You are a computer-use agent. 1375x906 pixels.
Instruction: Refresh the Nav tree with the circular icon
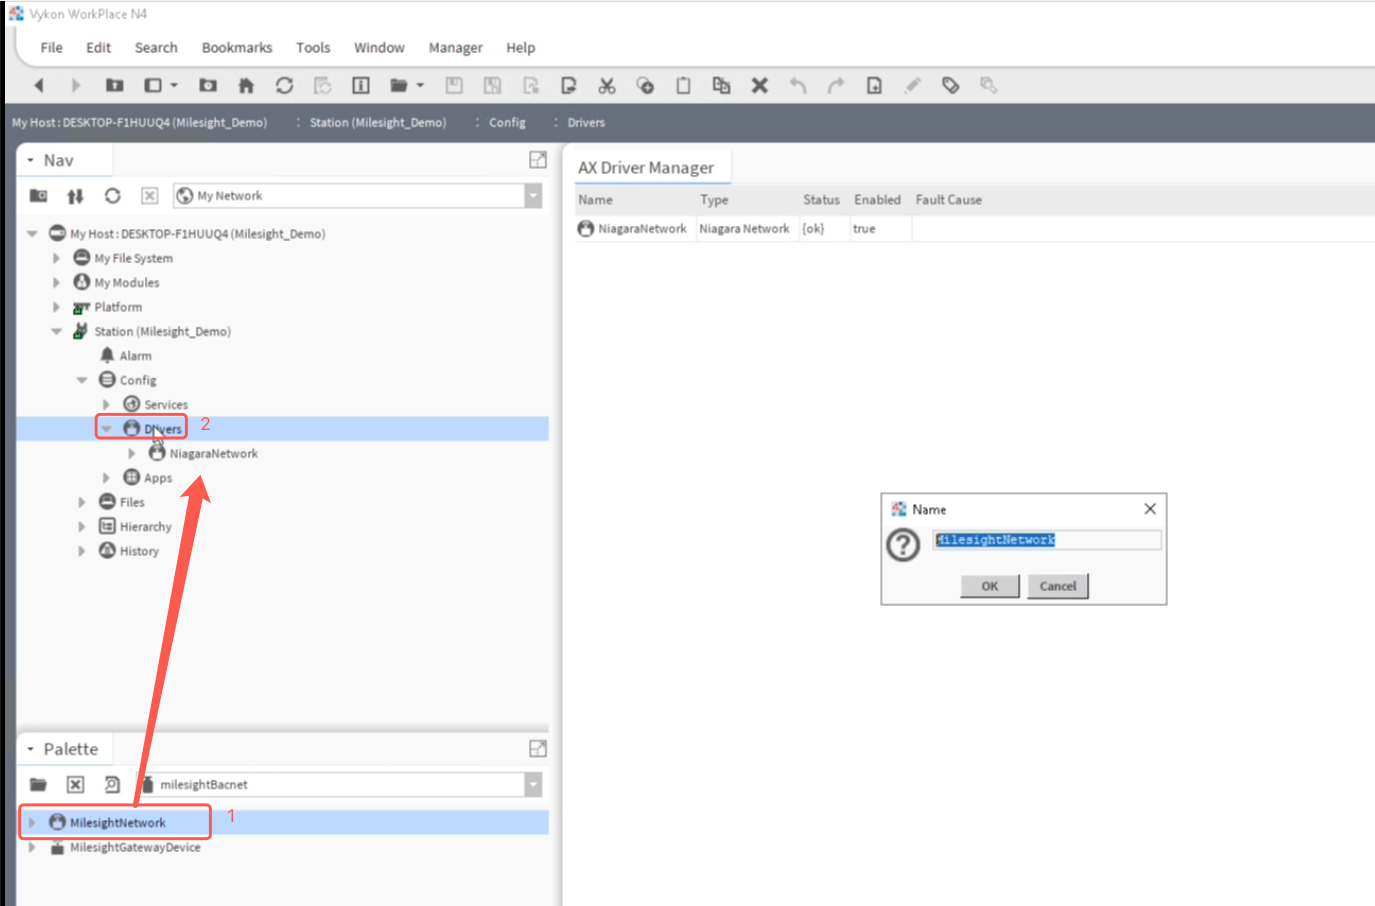coord(112,196)
